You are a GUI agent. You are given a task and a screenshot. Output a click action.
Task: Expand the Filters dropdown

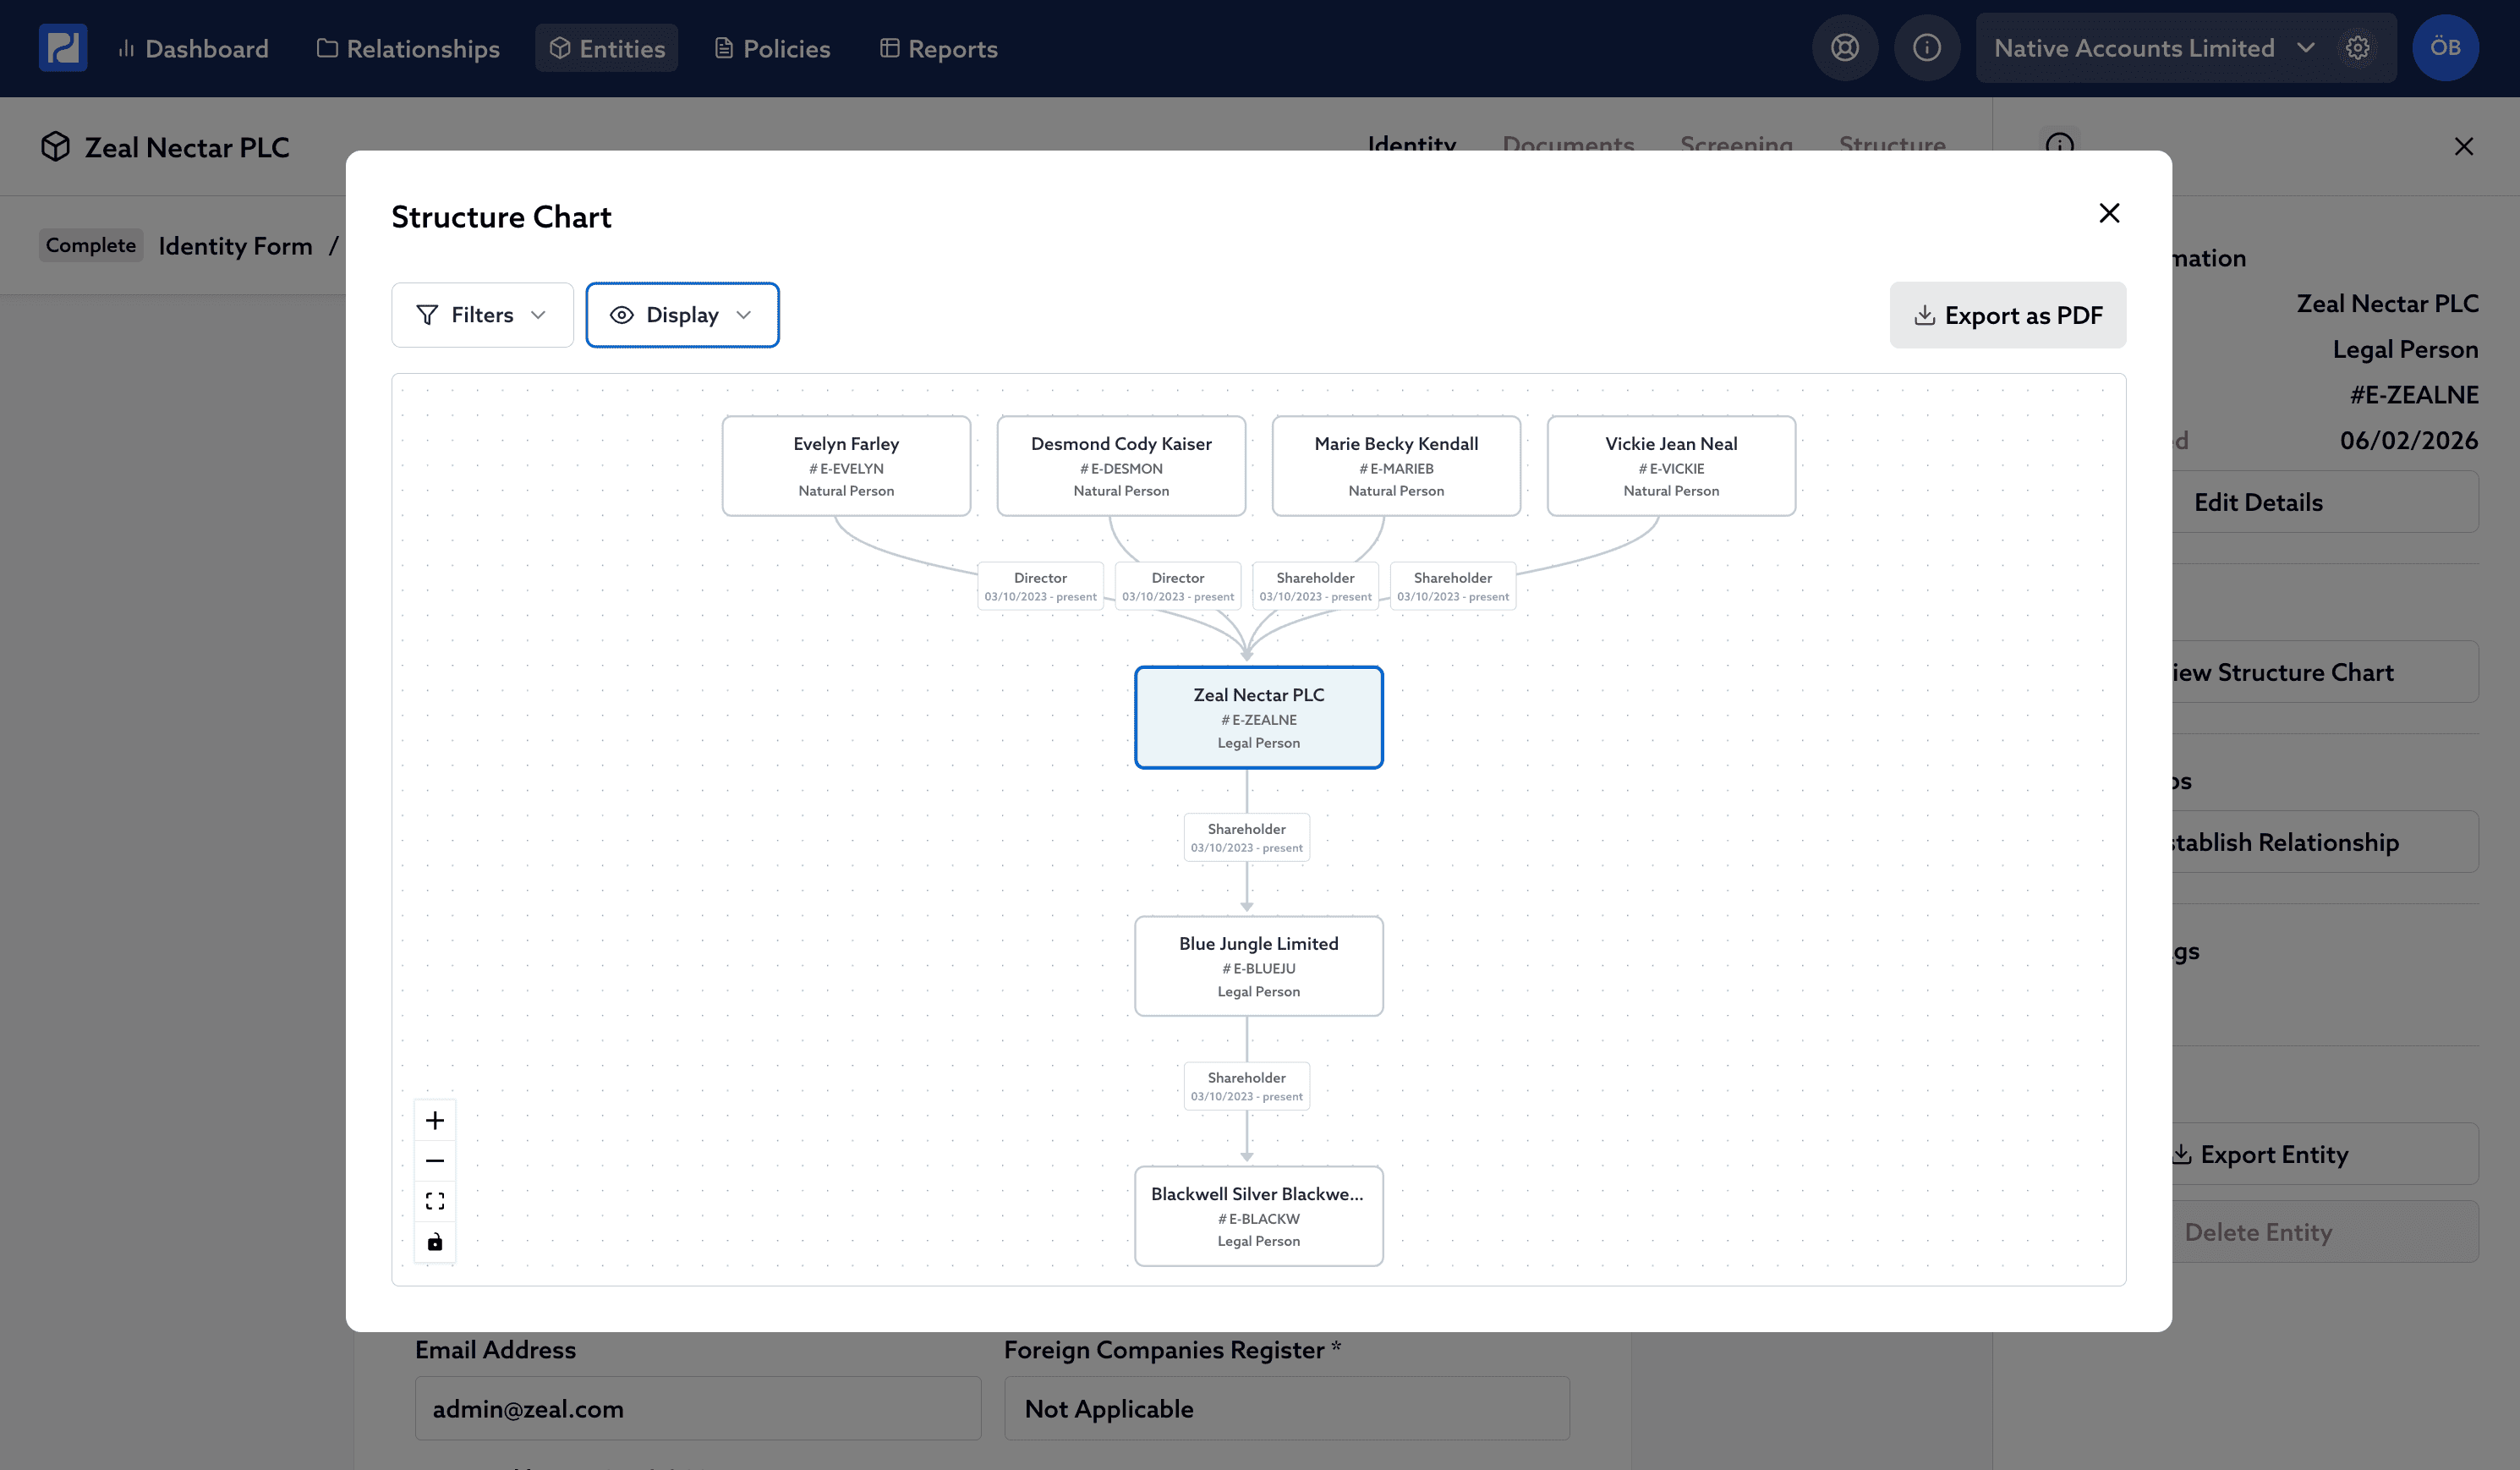coord(482,315)
